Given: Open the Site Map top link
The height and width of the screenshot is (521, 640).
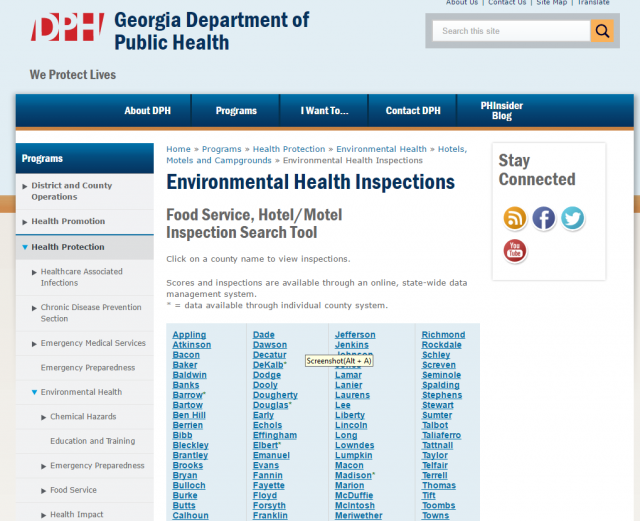Looking at the screenshot, I should coord(551,2).
